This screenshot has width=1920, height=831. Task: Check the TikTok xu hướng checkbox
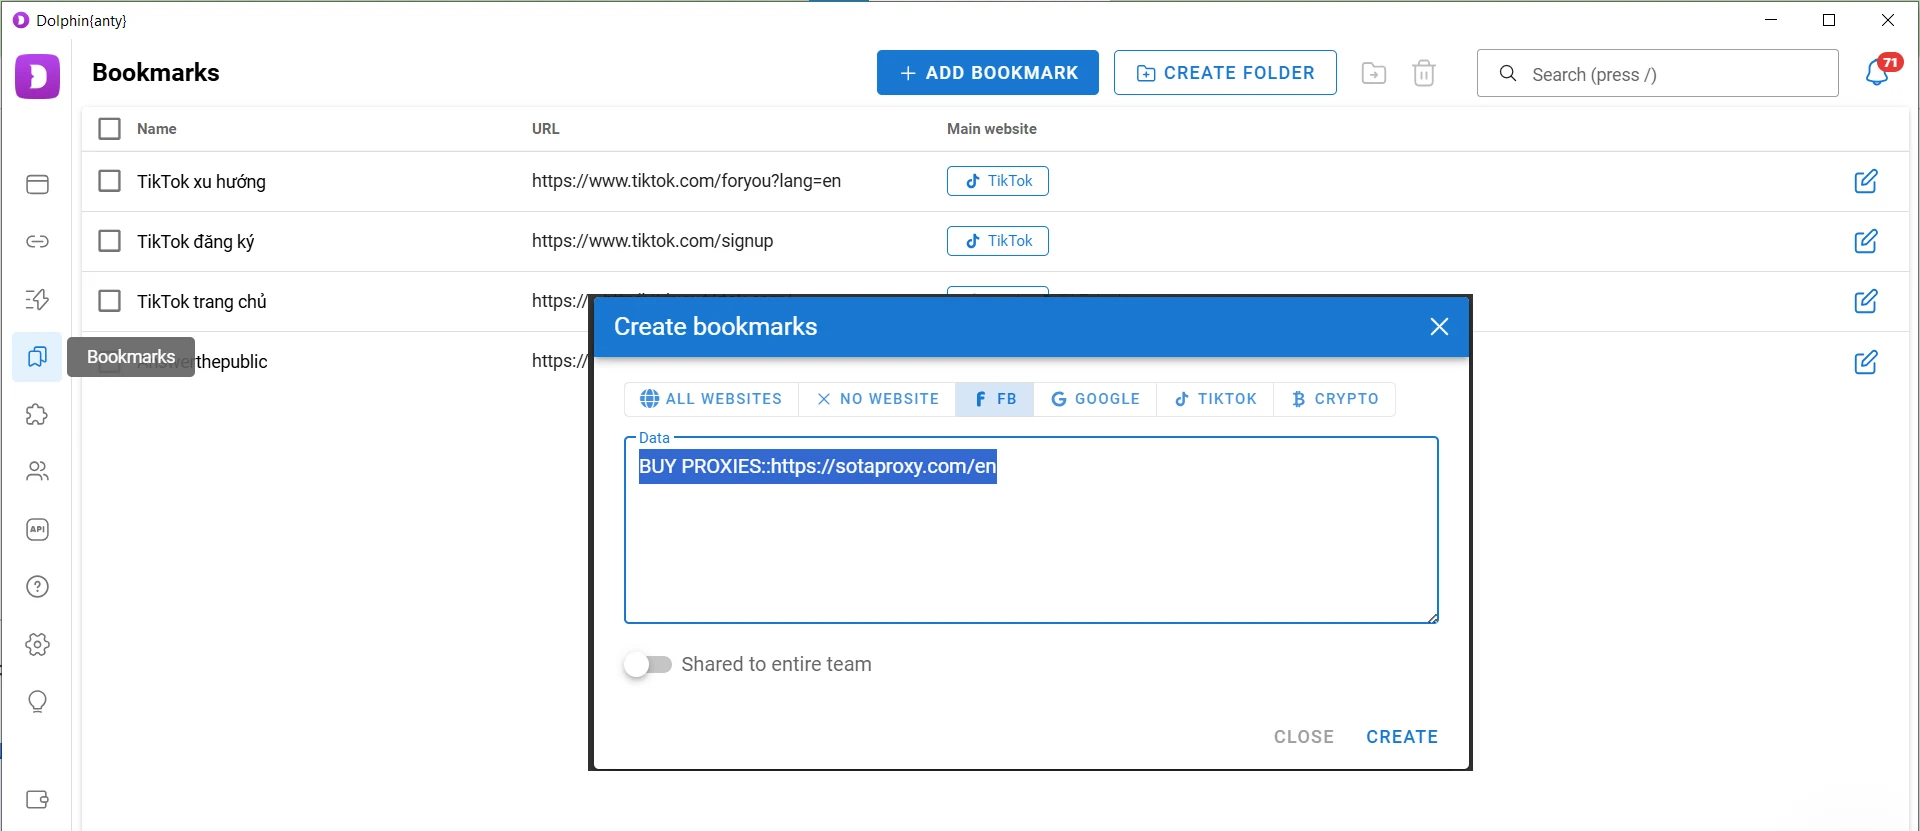(x=110, y=181)
